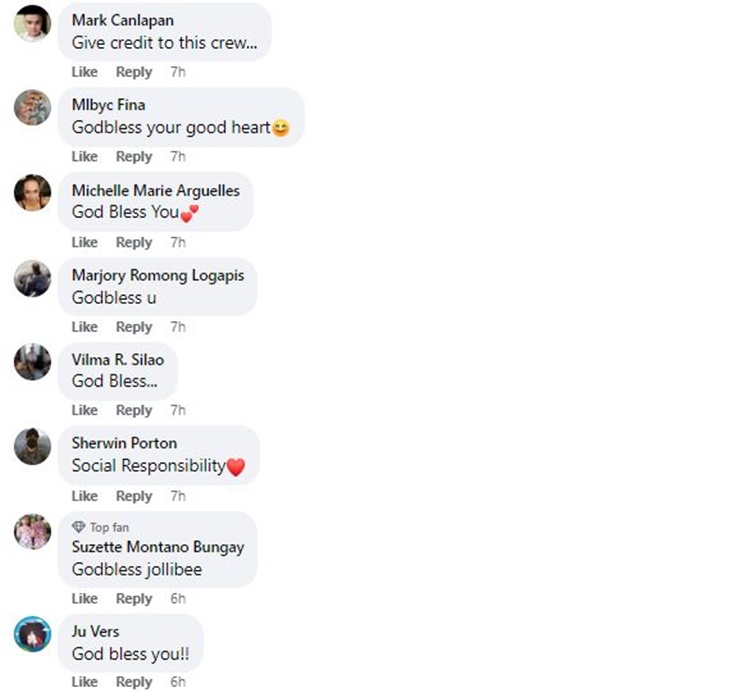The height and width of the screenshot is (692, 750).
Task: Like Mark Canlapan's comment
Action: (x=85, y=72)
